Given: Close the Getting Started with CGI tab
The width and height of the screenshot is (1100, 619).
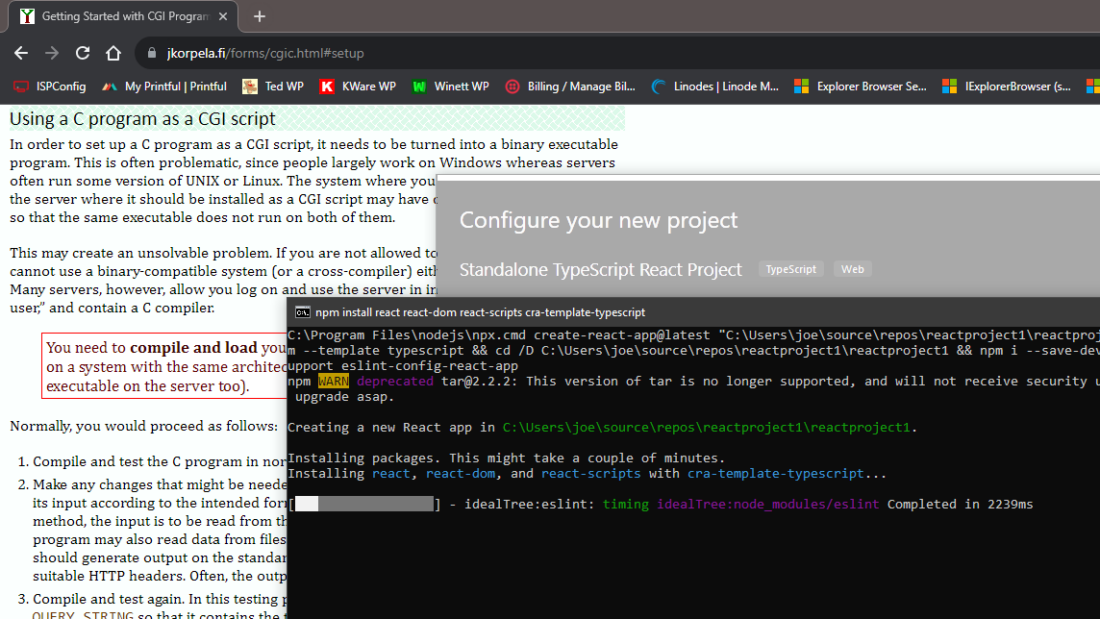Looking at the screenshot, I should pos(223,16).
